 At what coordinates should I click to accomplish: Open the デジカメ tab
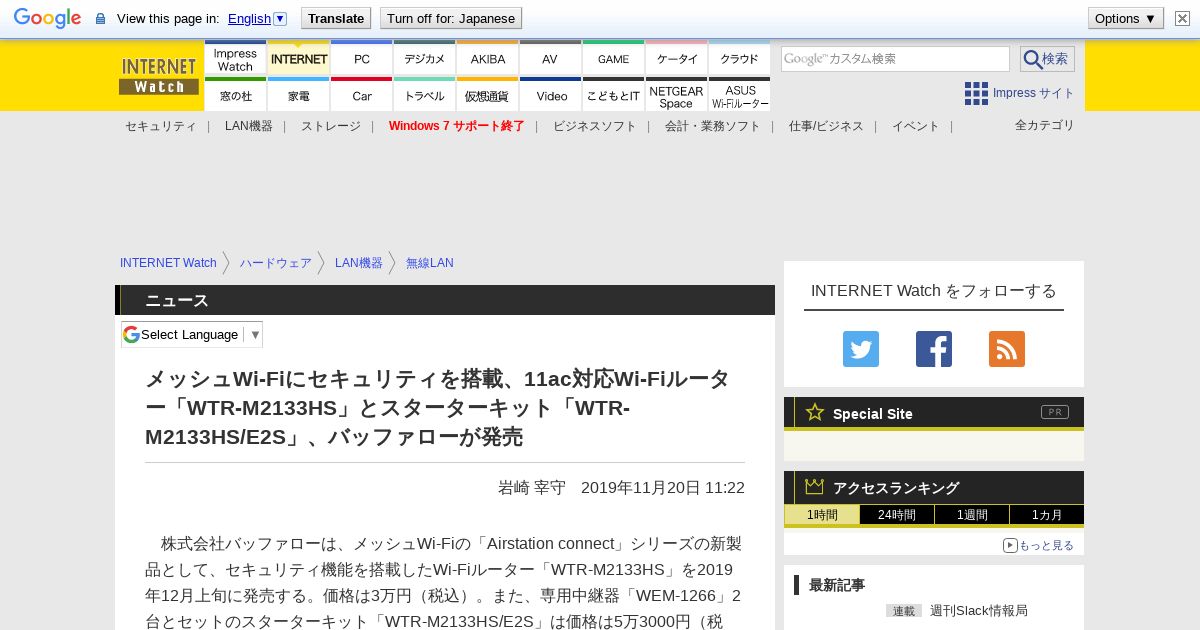425,60
